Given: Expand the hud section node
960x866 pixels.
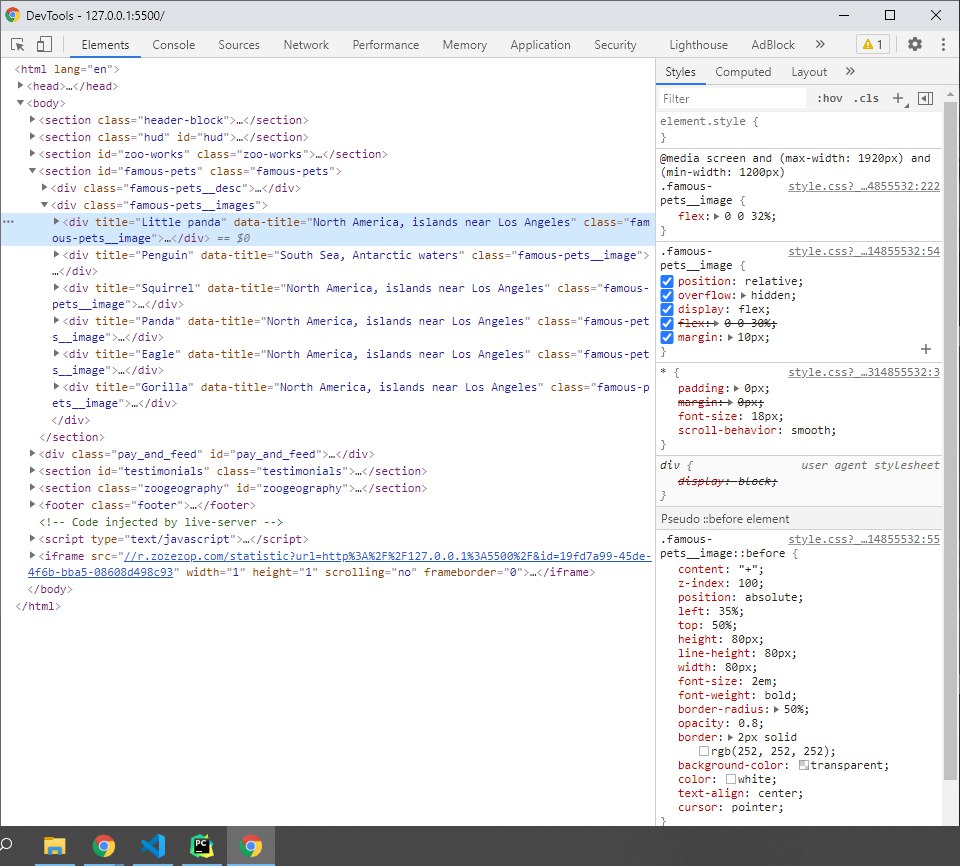Looking at the screenshot, I should click(32, 137).
